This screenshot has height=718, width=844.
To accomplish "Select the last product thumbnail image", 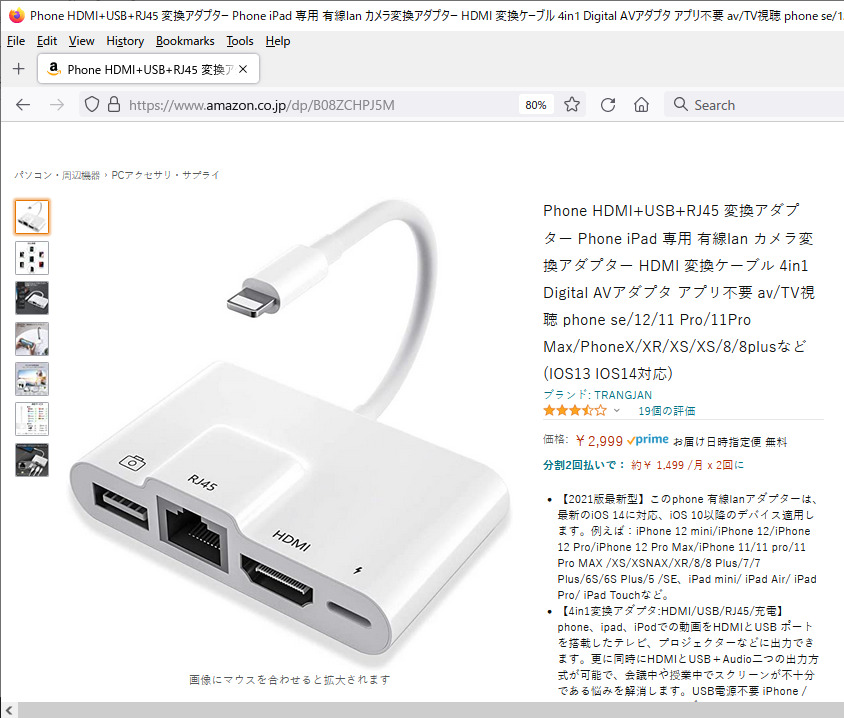I will (x=32, y=460).
